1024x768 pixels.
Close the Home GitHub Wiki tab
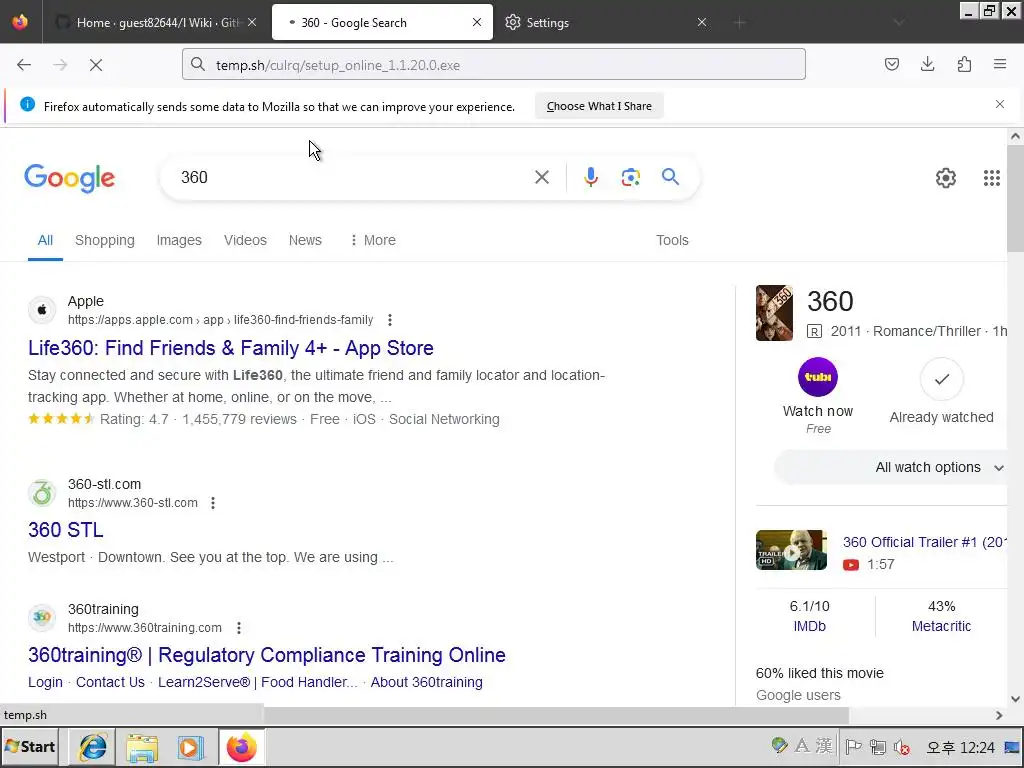[x=252, y=22]
